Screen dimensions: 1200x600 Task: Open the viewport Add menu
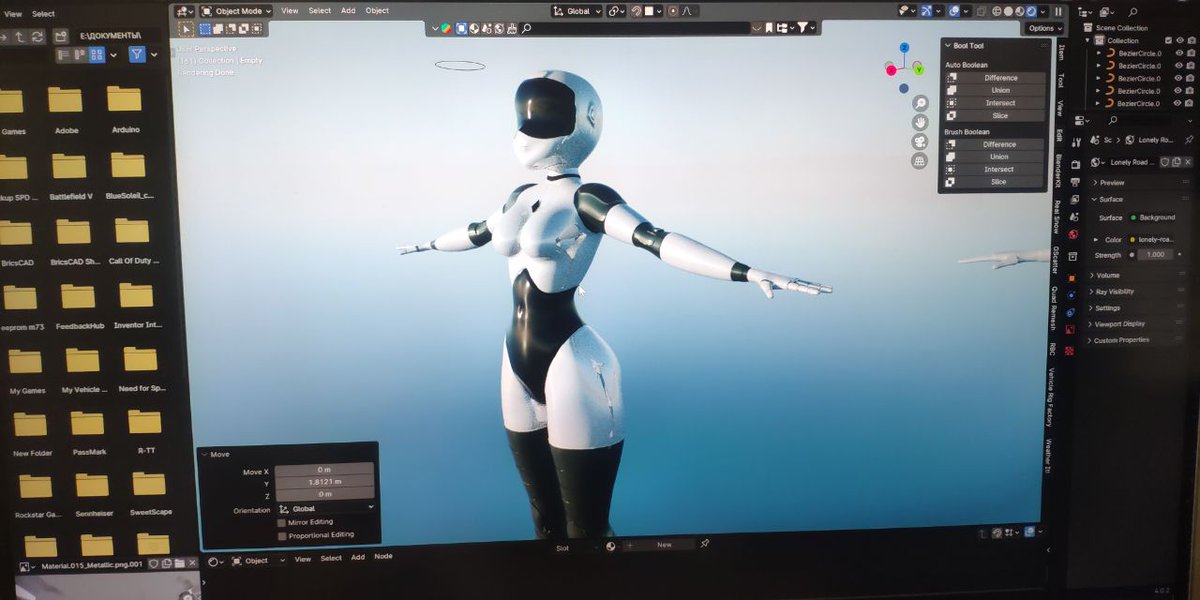348,11
